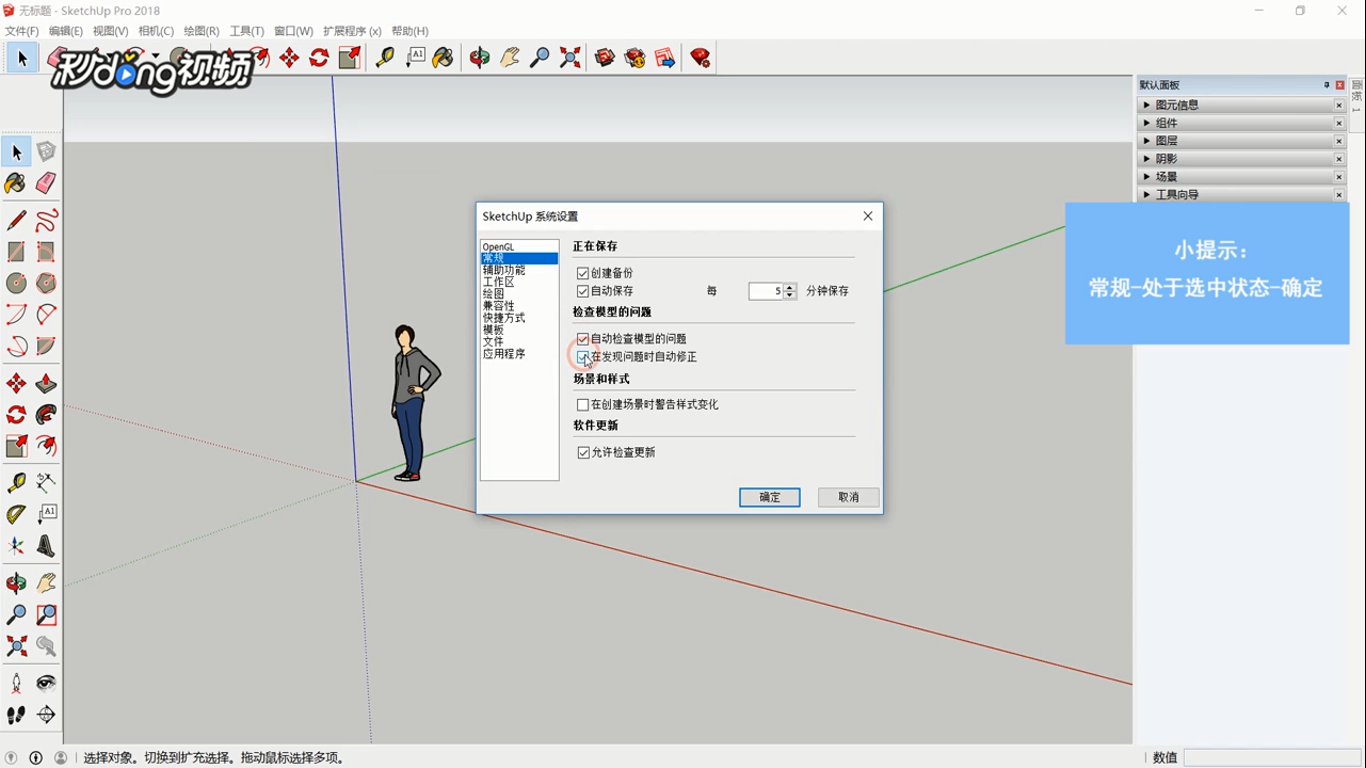
Task: Select the Look Around eye tool
Action: [x=46, y=684]
